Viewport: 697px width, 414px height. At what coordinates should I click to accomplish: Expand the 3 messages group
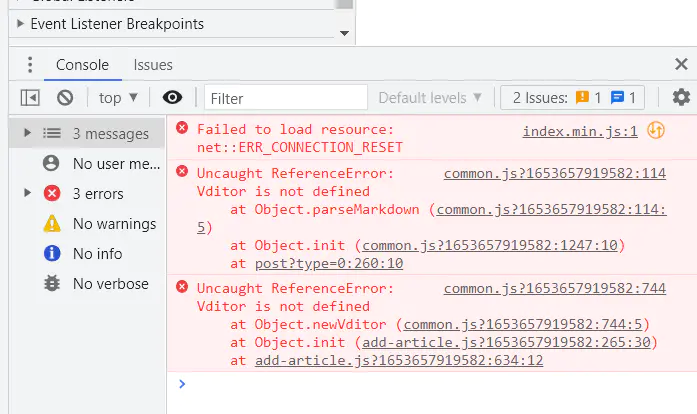pos(27,133)
